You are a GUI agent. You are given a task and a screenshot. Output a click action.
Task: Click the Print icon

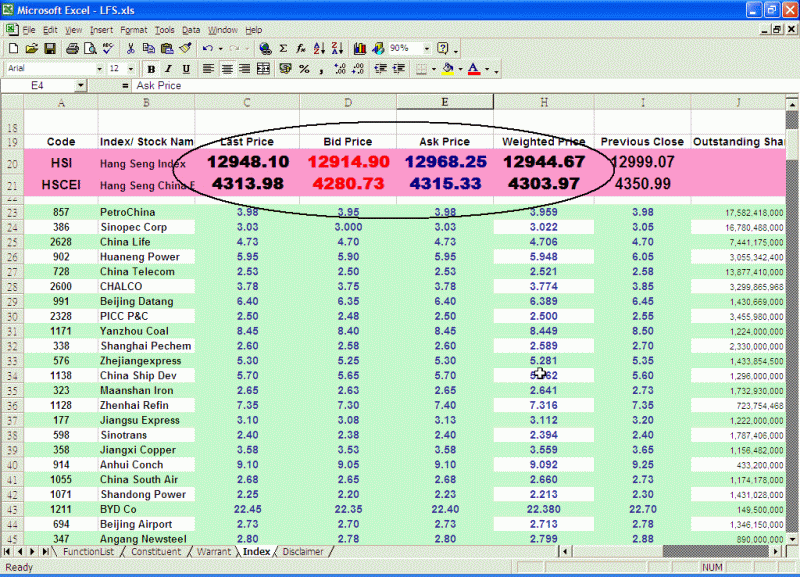(x=72, y=48)
